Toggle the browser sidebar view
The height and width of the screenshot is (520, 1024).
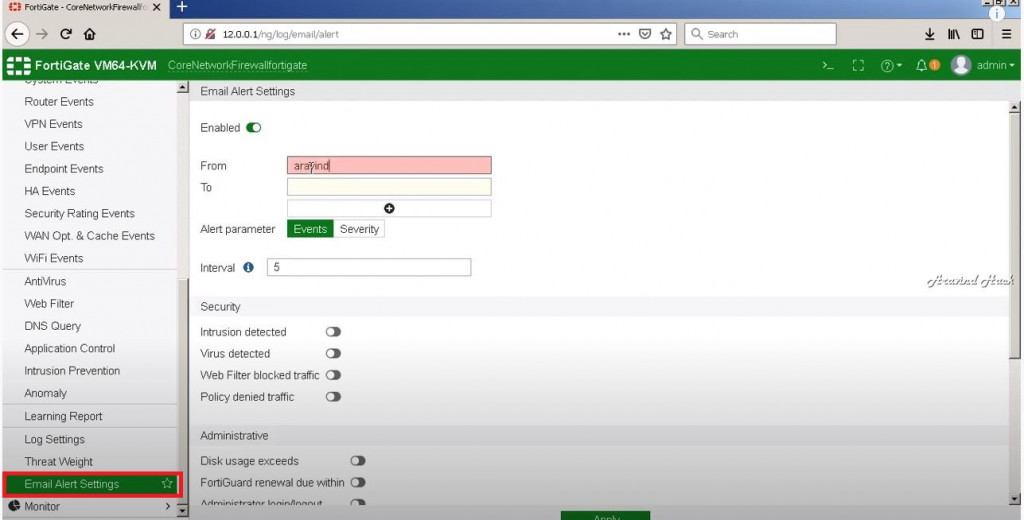pyautogui.click(x=978, y=34)
